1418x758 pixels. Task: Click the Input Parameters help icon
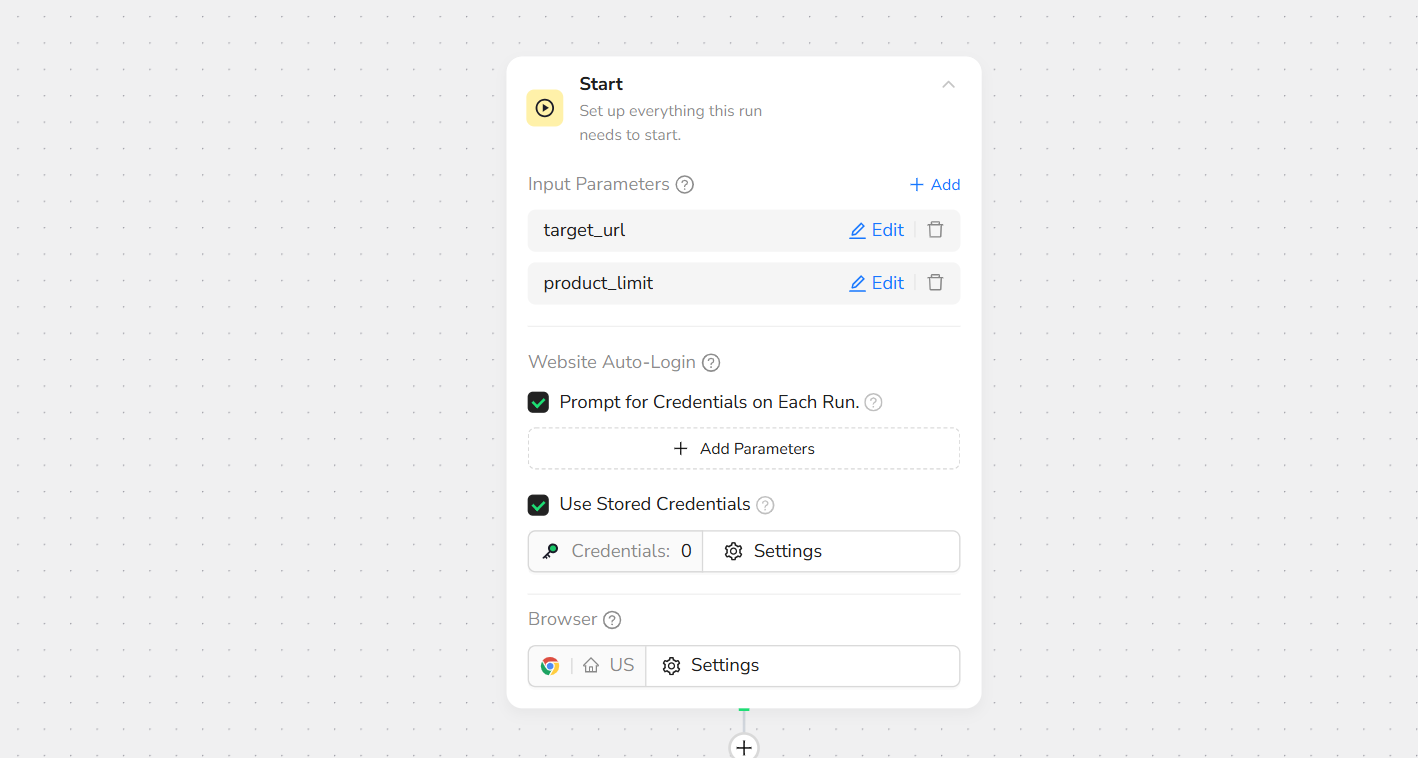(685, 185)
